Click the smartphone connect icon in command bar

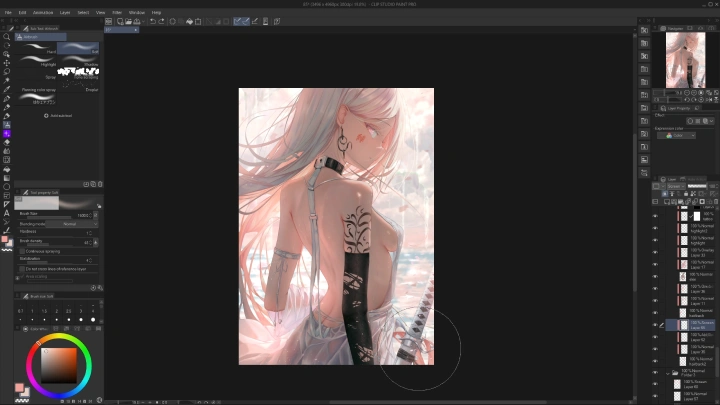tap(265, 22)
